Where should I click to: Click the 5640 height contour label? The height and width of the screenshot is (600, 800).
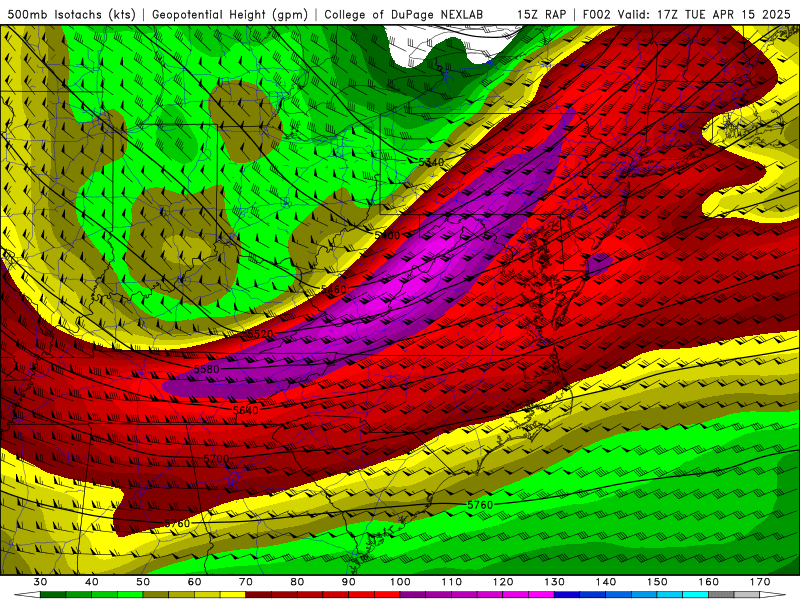tap(245, 410)
